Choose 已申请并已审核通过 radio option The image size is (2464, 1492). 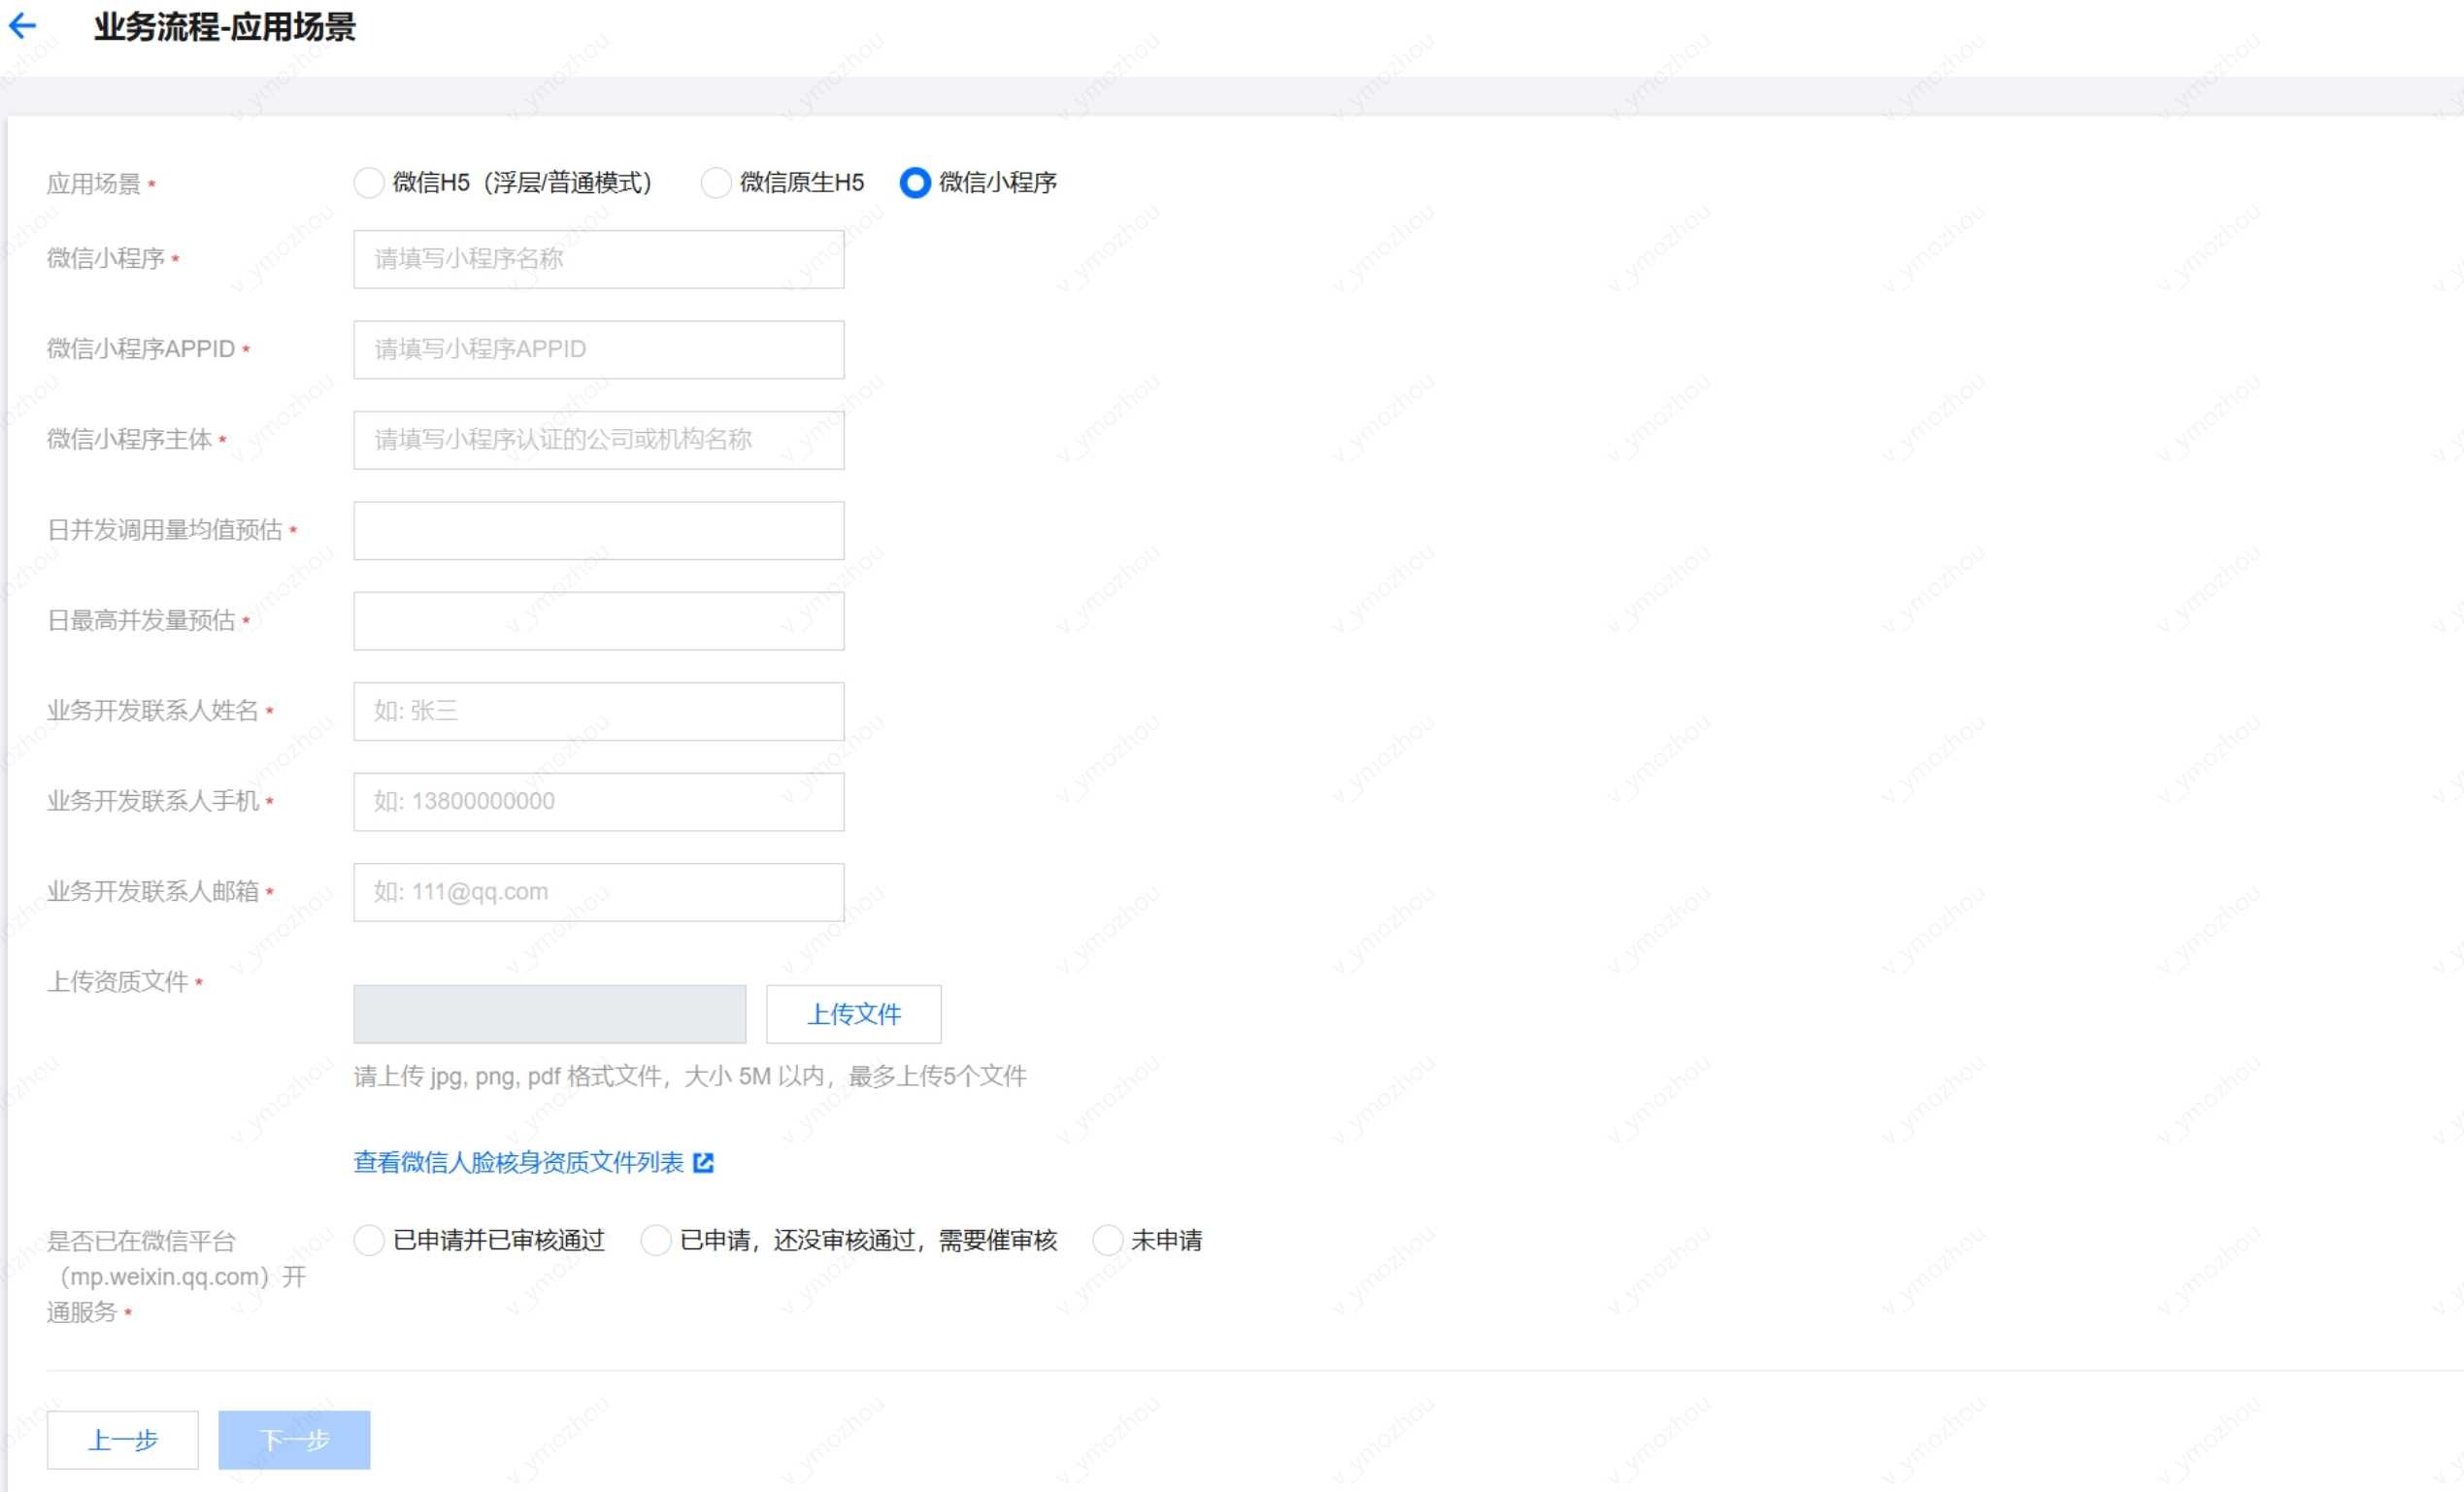[x=369, y=1240]
